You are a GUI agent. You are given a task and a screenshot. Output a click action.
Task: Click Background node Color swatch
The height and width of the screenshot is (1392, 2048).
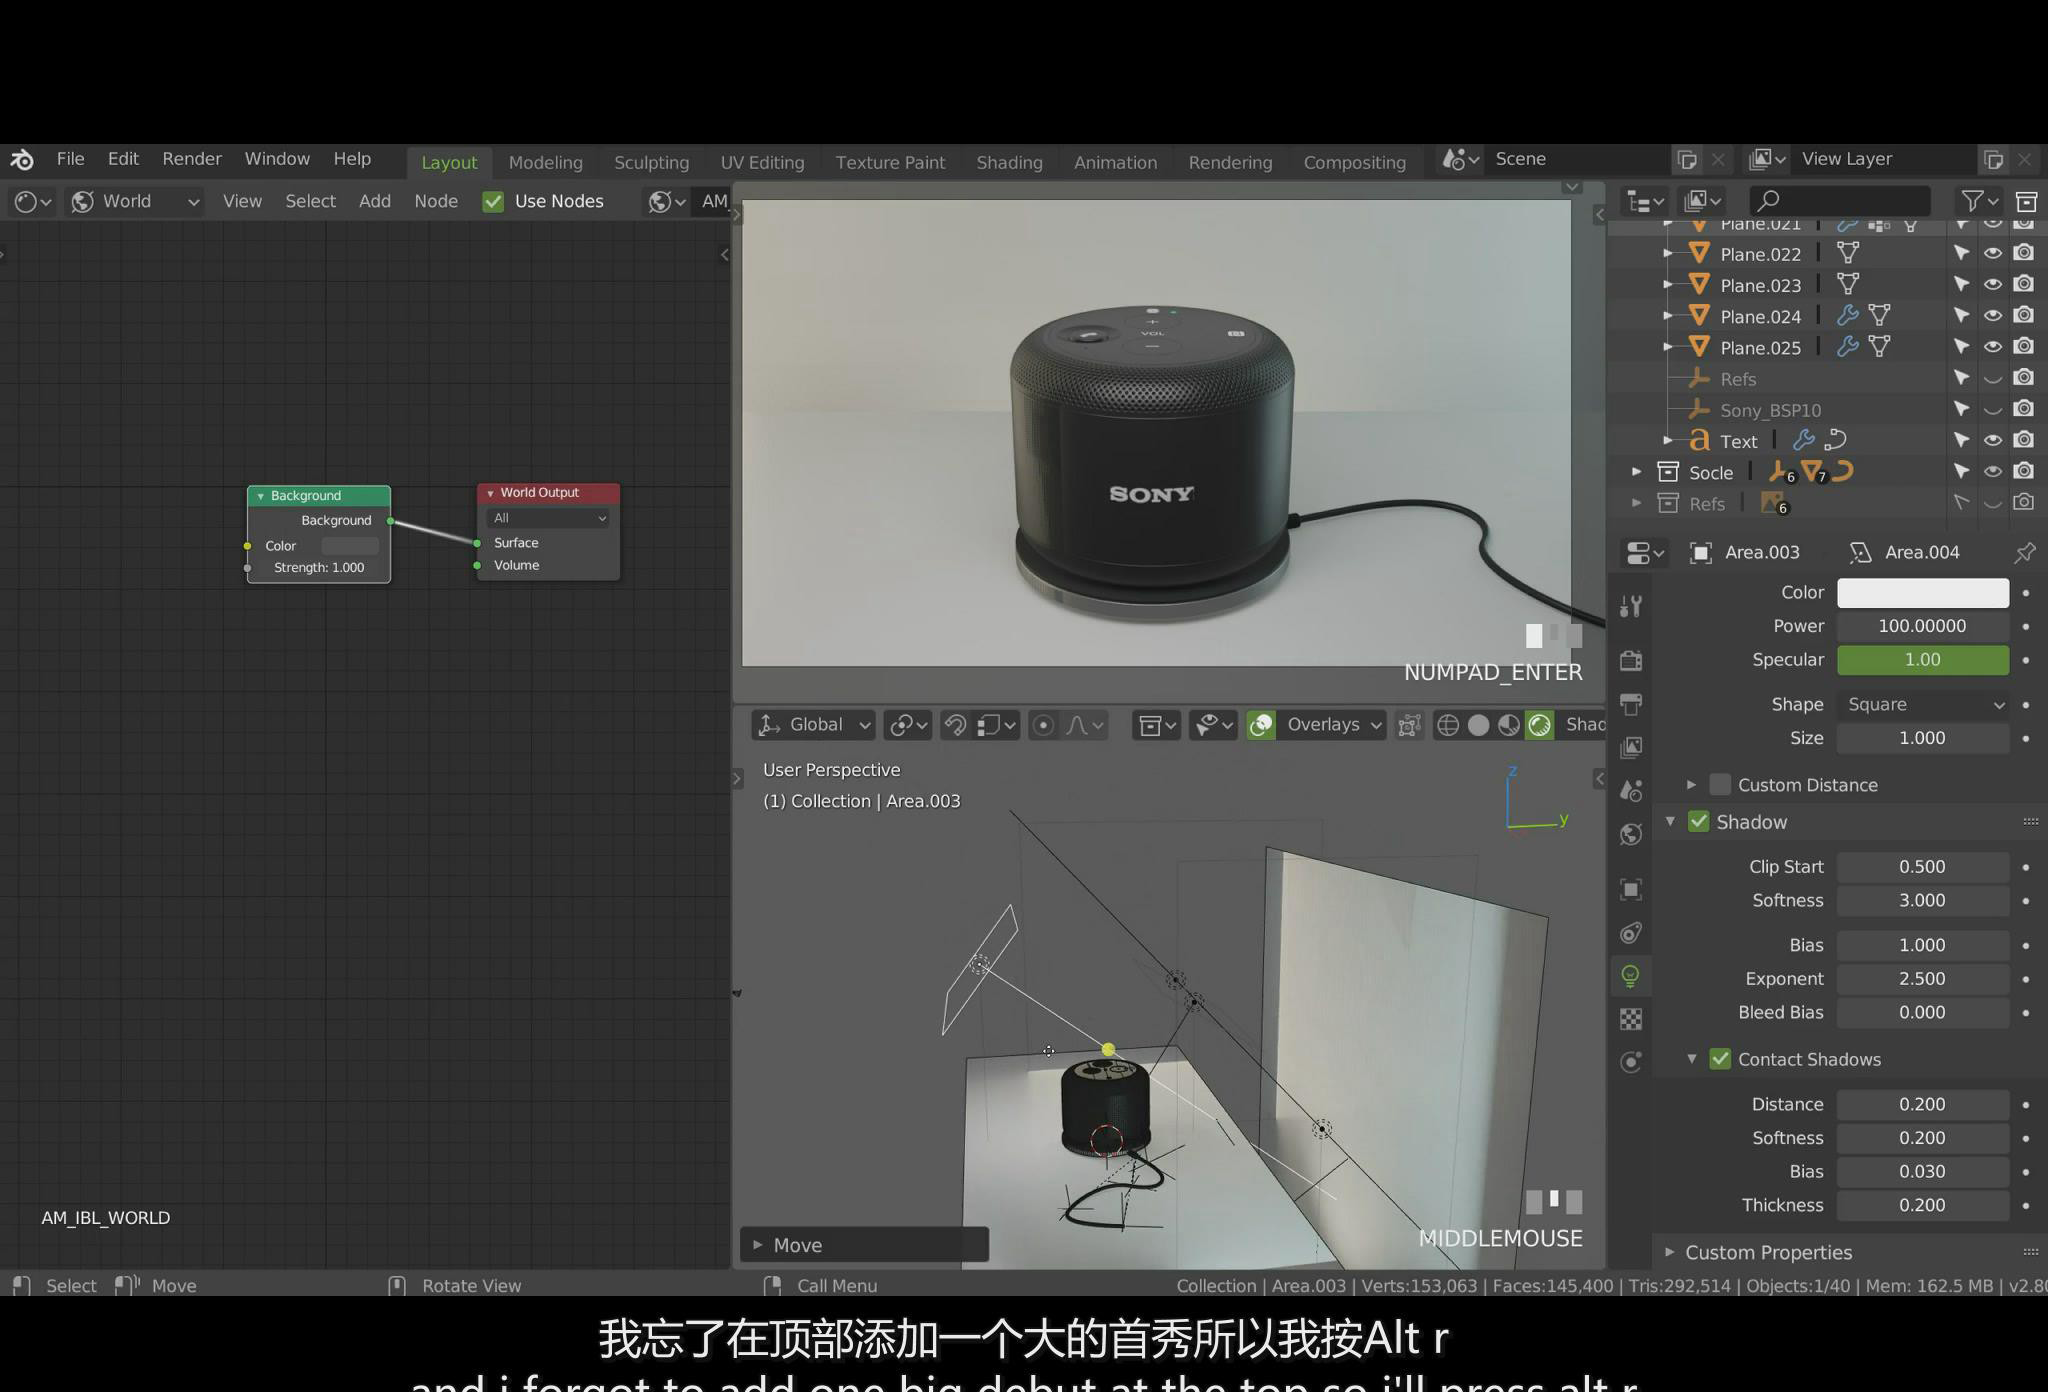click(x=350, y=546)
